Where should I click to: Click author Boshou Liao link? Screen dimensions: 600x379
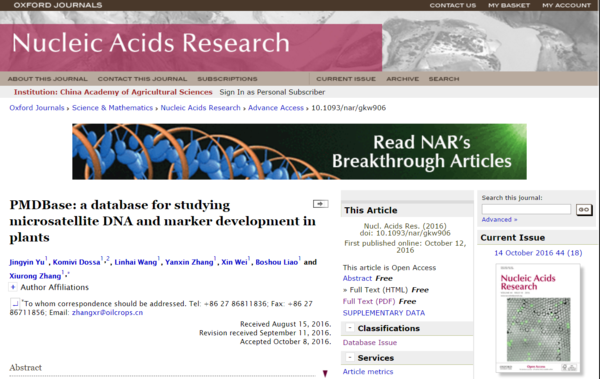pyautogui.click(x=277, y=262)
